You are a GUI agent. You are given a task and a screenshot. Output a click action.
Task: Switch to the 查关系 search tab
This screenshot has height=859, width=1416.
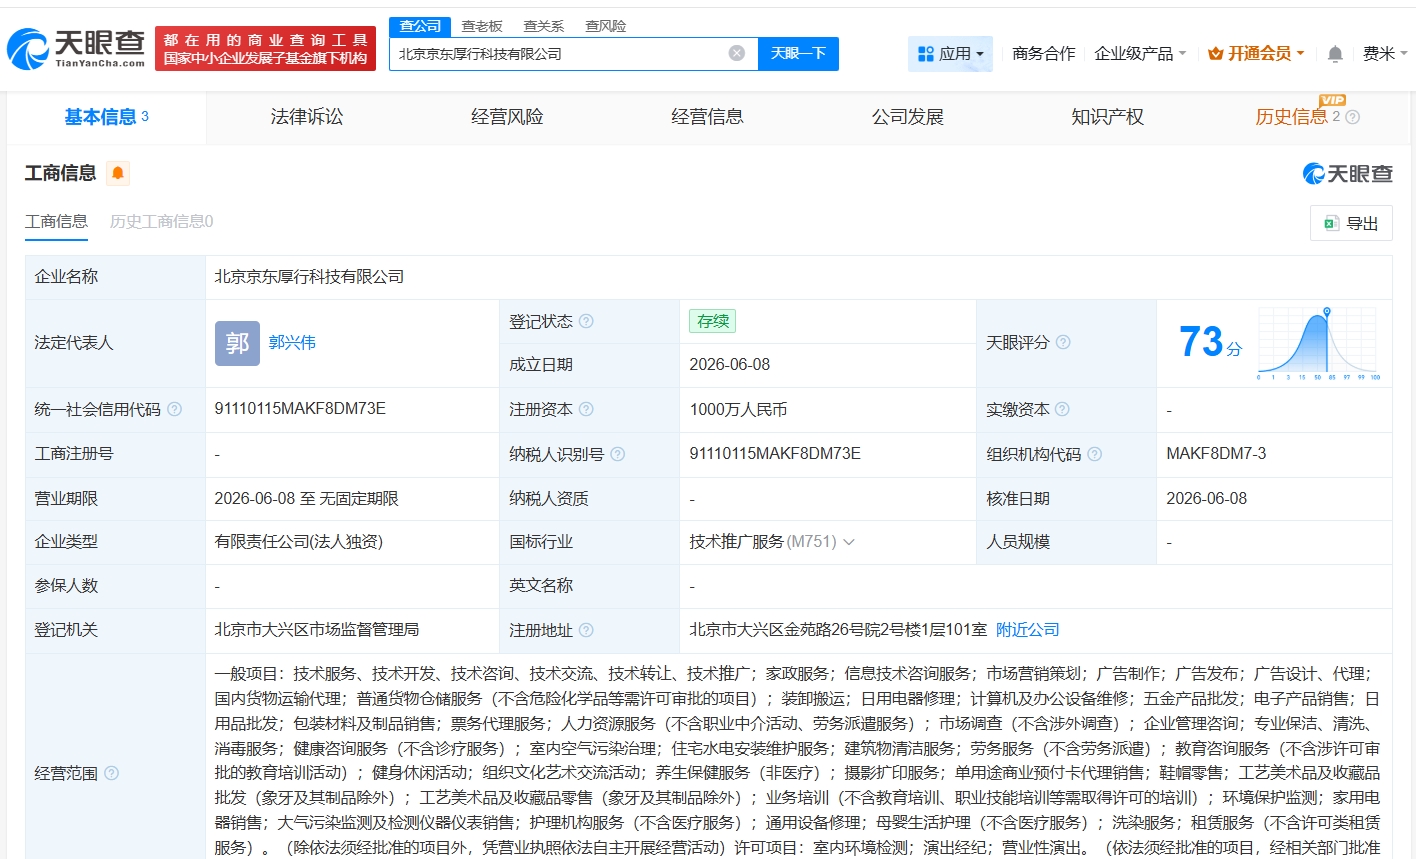[x=544, y=26]
